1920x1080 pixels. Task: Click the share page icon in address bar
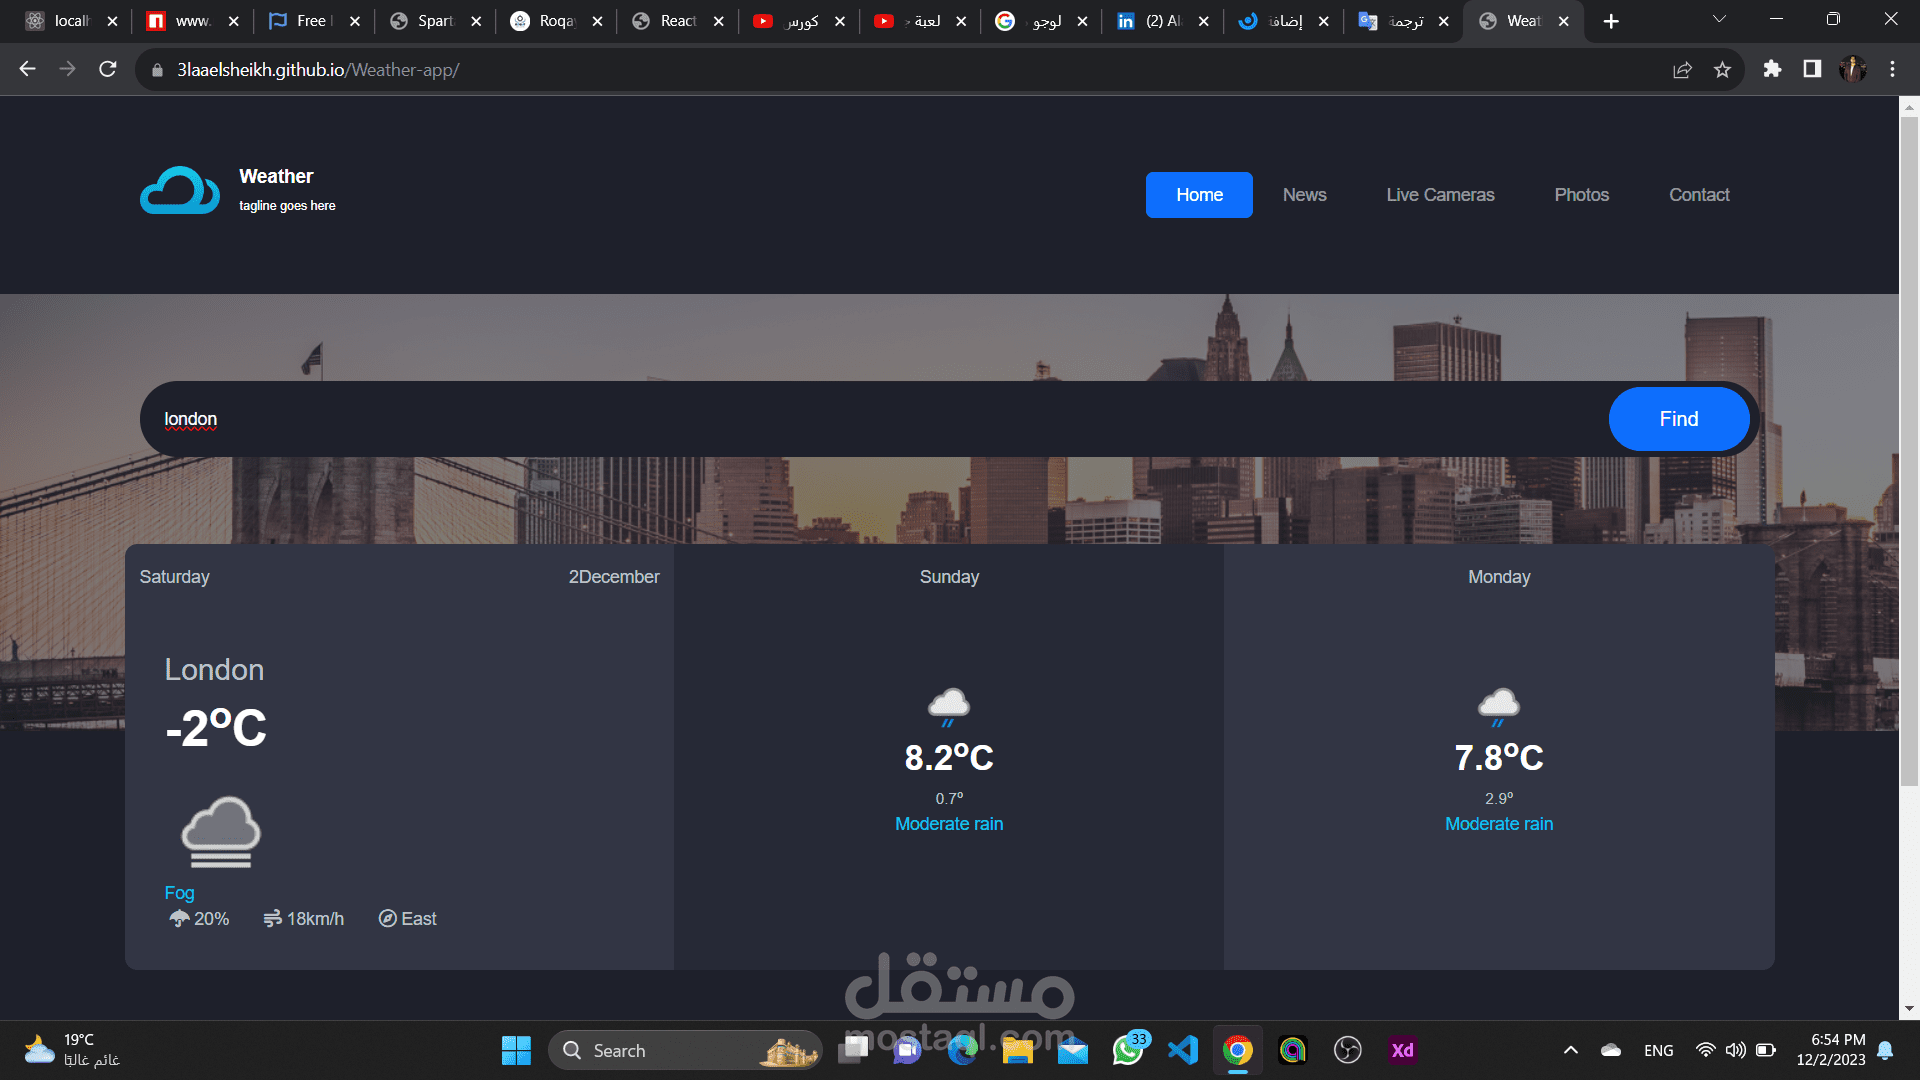[1682, 69]
